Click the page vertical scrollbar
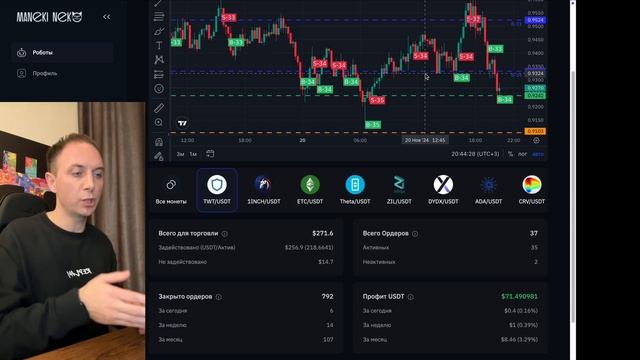The height and width of the screenshot is (360, 640). click(x=573, y=196)
